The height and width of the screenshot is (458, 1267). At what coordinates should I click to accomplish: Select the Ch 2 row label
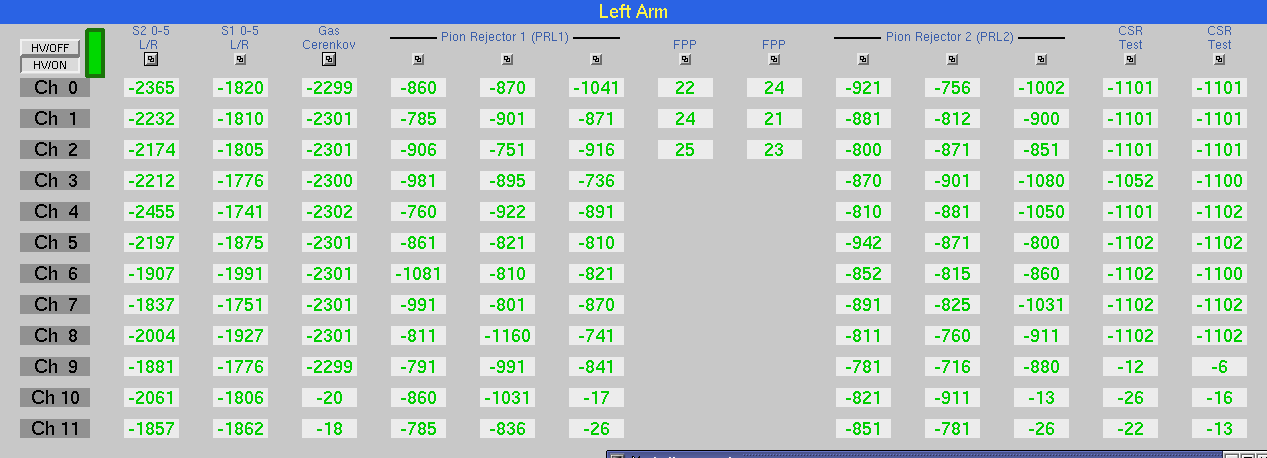[x=55, y=150]
